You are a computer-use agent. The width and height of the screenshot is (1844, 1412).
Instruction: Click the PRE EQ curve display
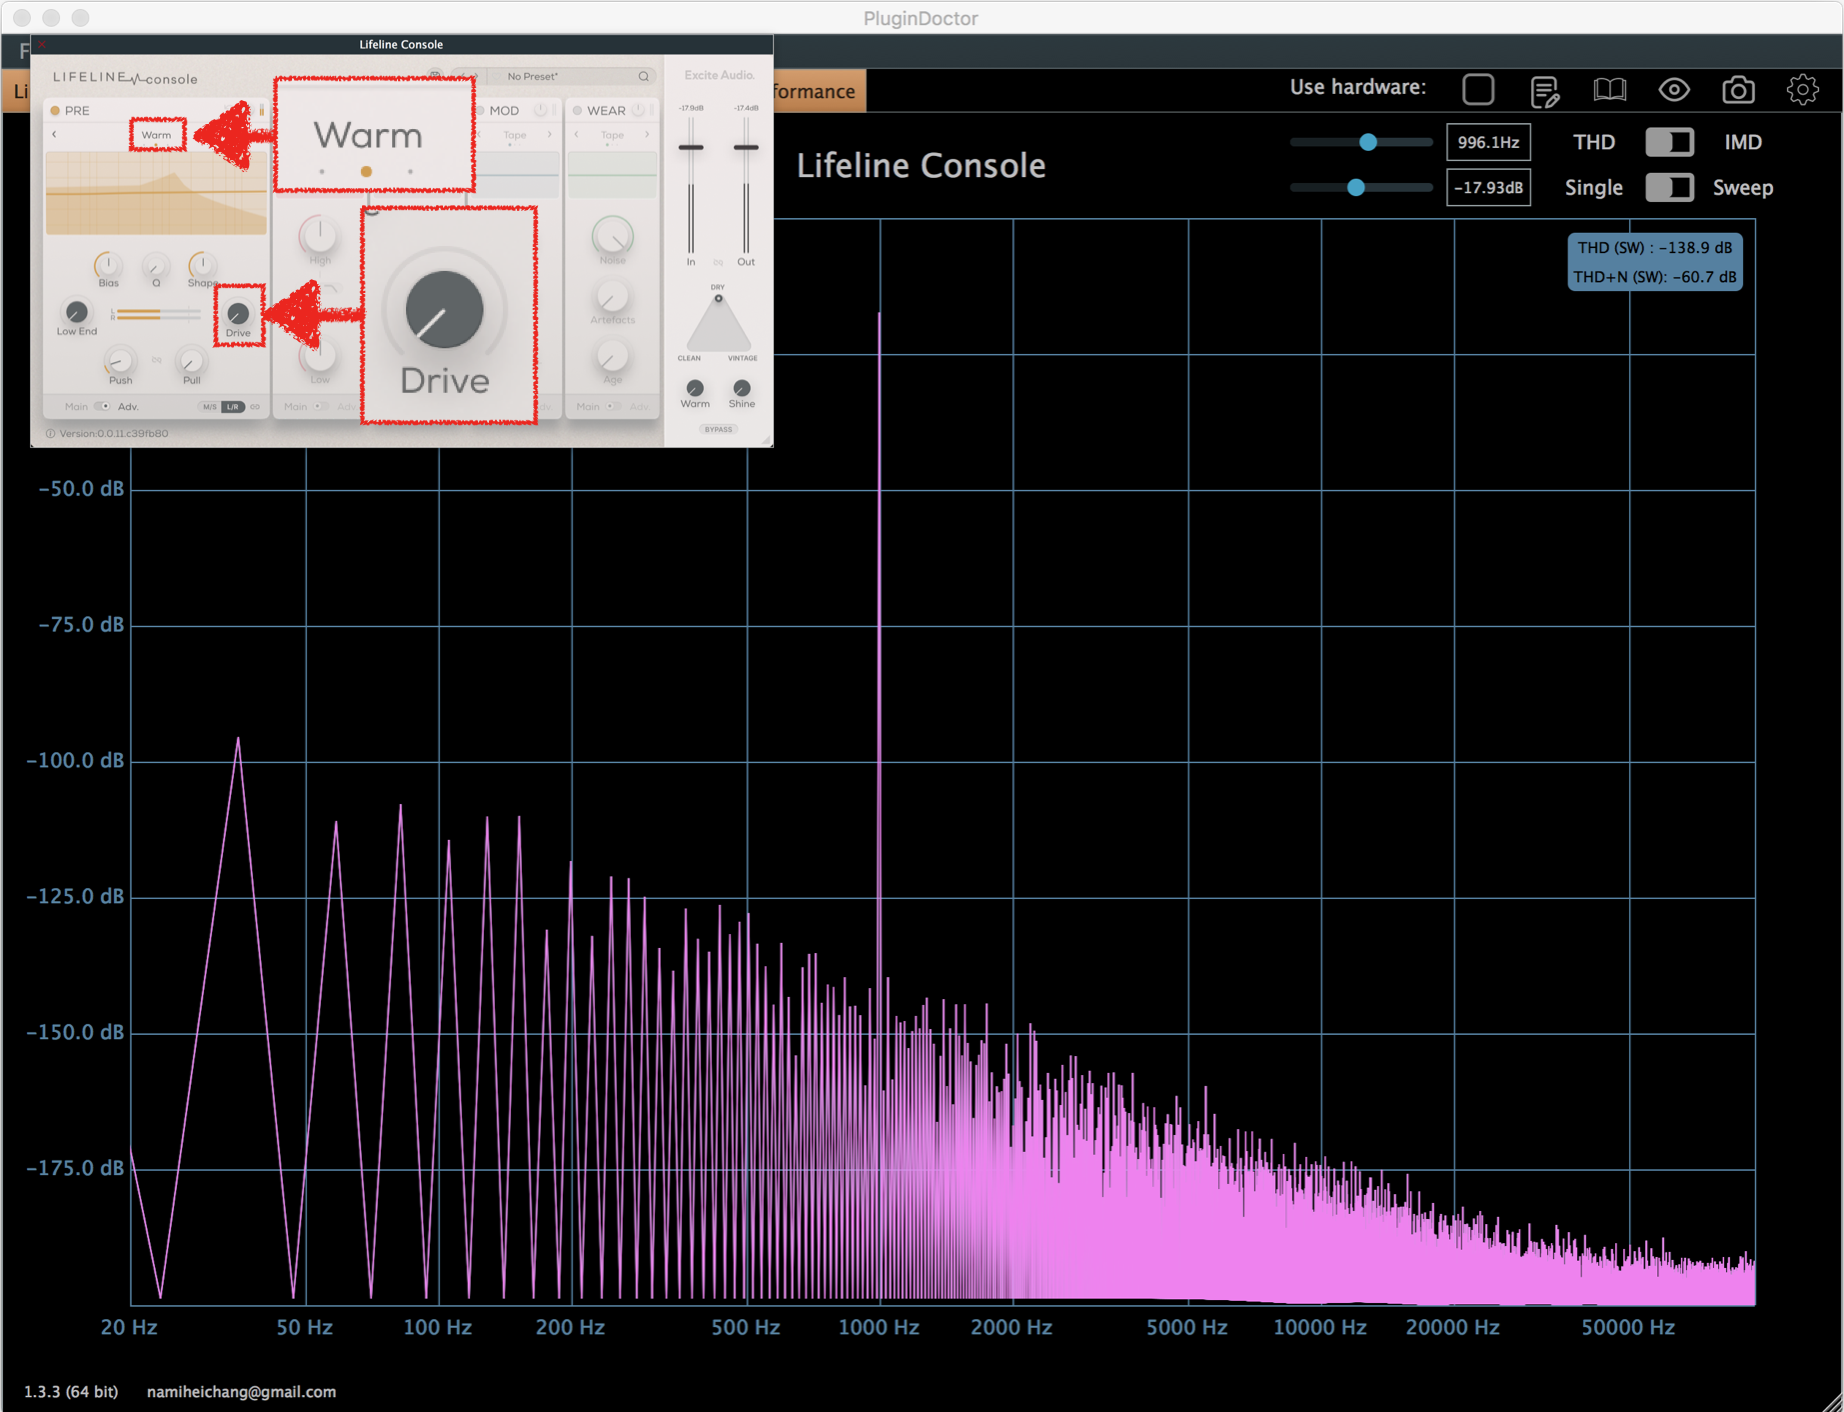(x=156, y=194)
